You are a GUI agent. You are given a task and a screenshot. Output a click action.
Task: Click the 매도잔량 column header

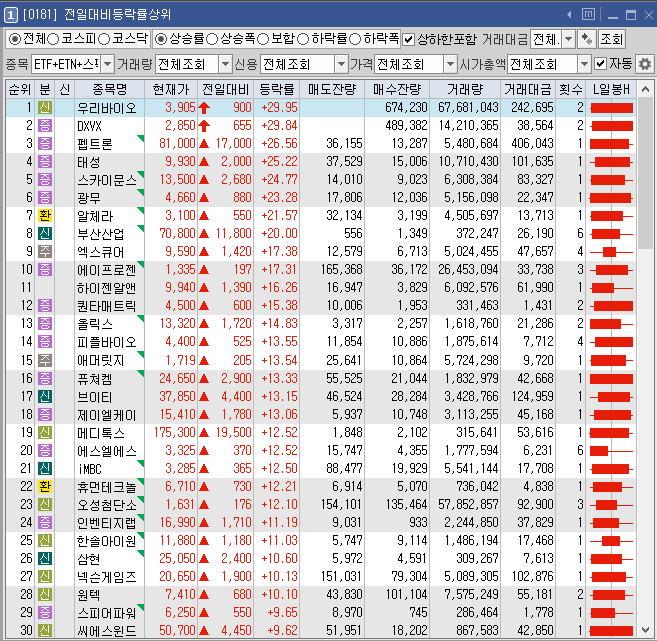[x=332, y=89]
